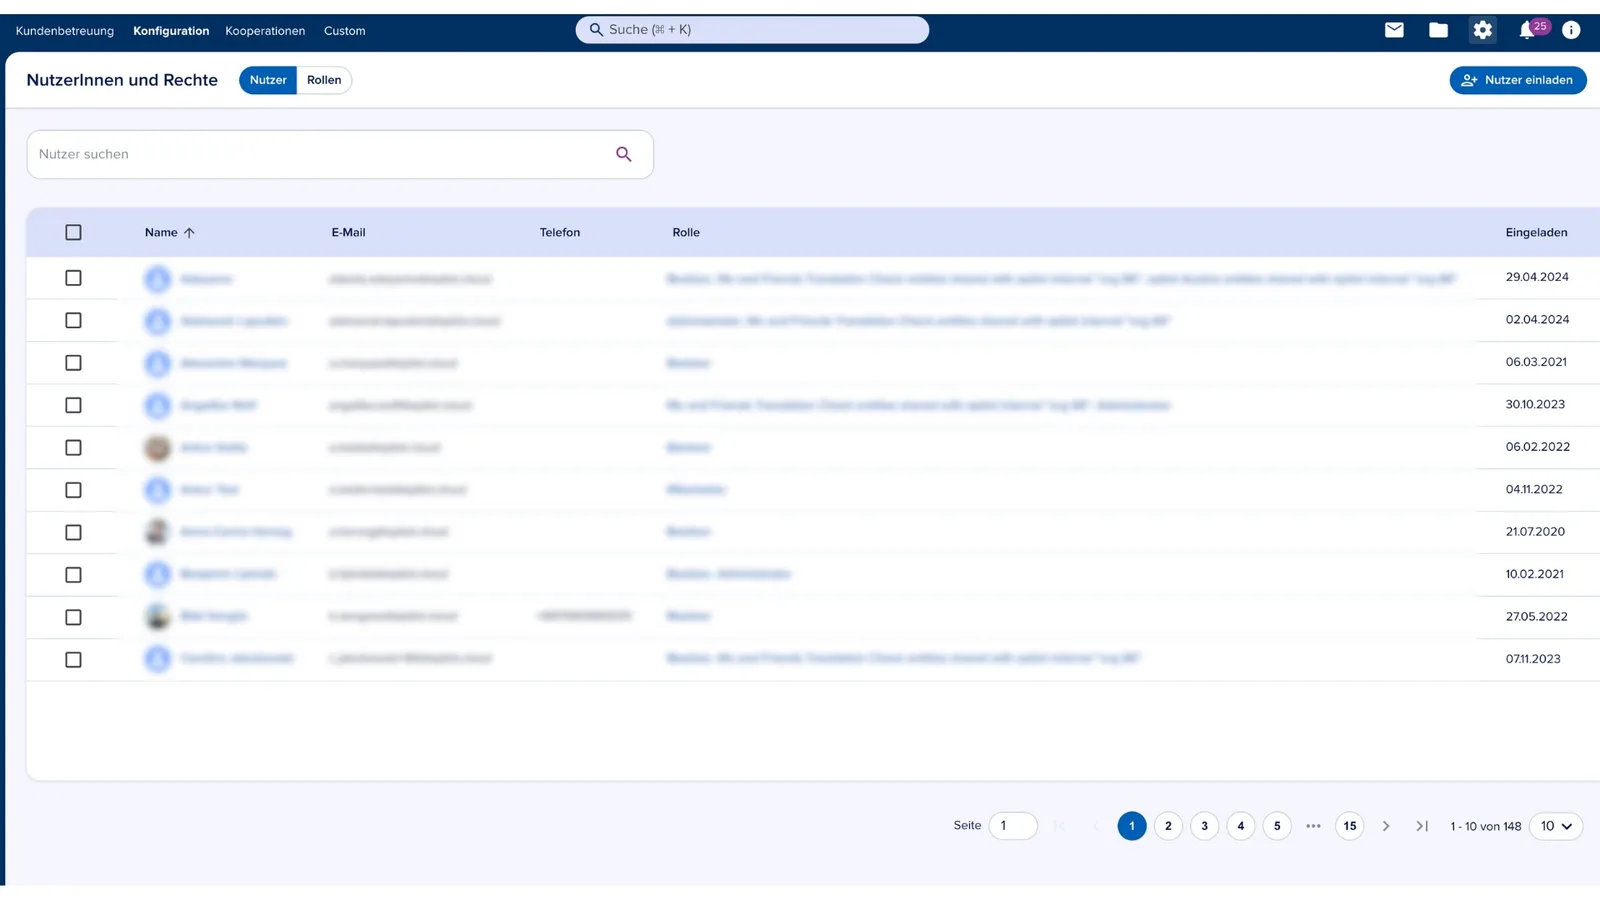Screen dimensions: 1600x900
Task: Focus the global Suche search bar
Action: 752,30
